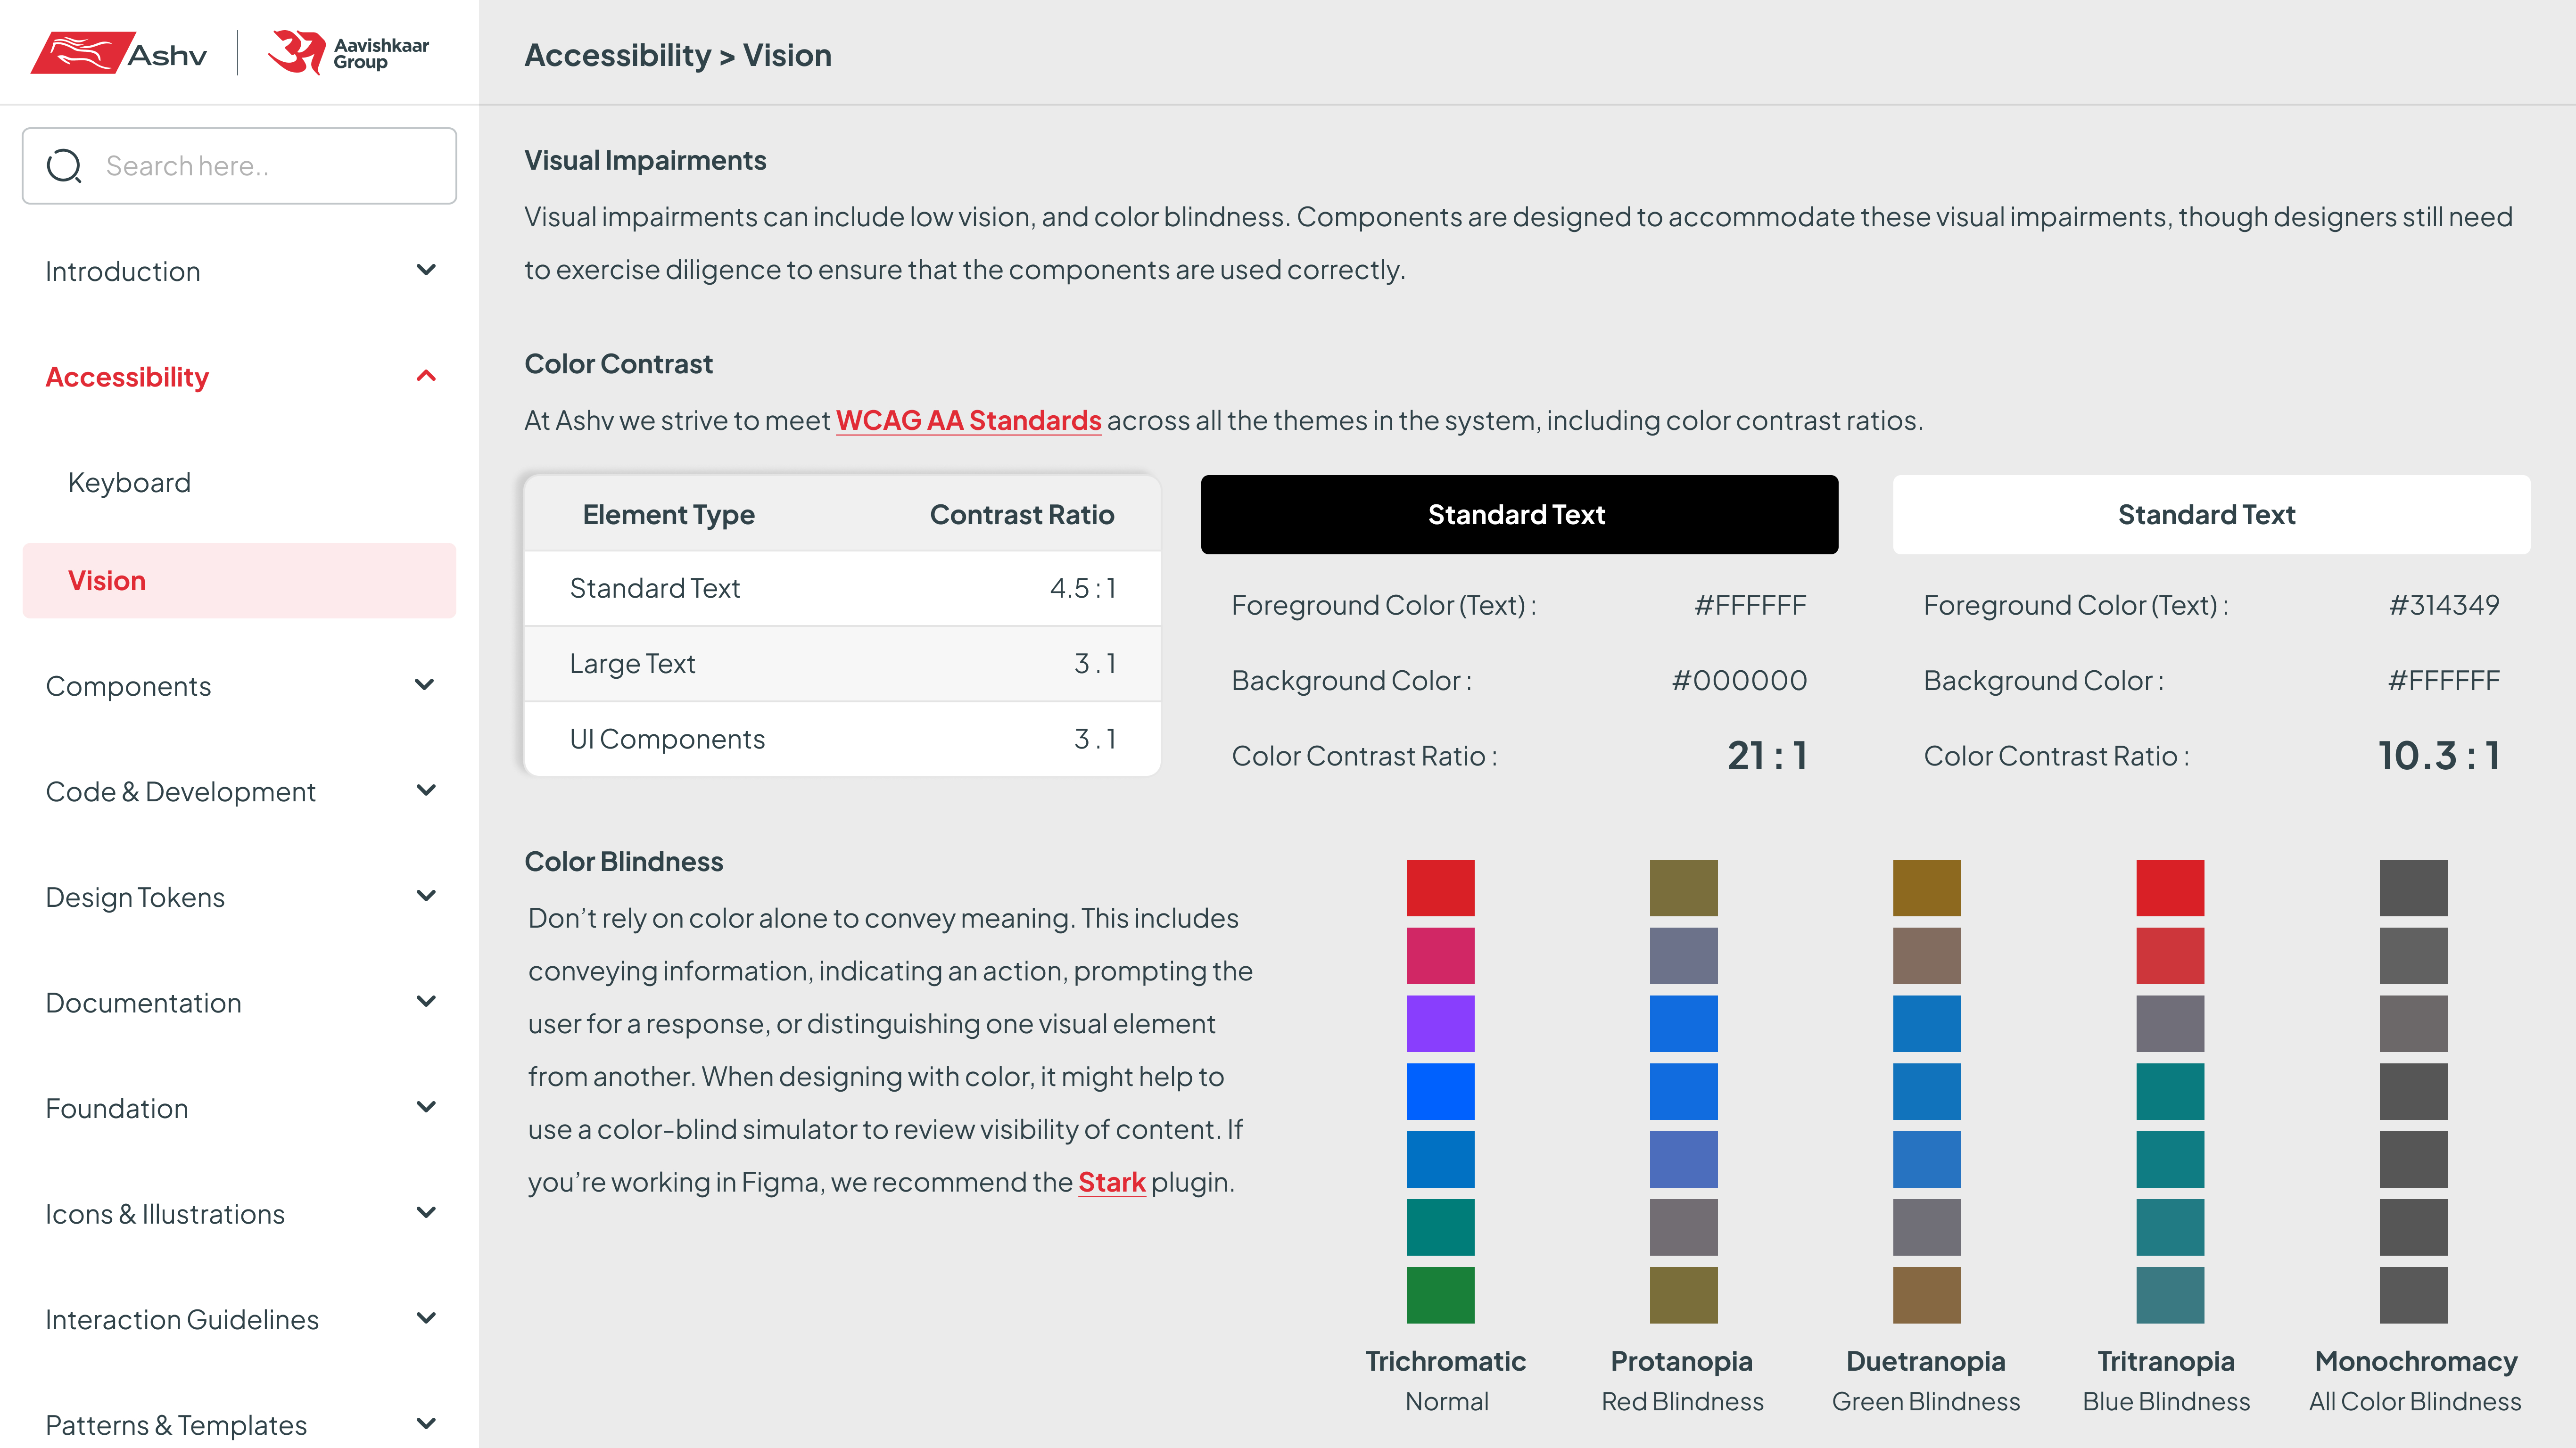
Task: Collapse the Accessibility section chevron
Action: [x=427, y=375]
